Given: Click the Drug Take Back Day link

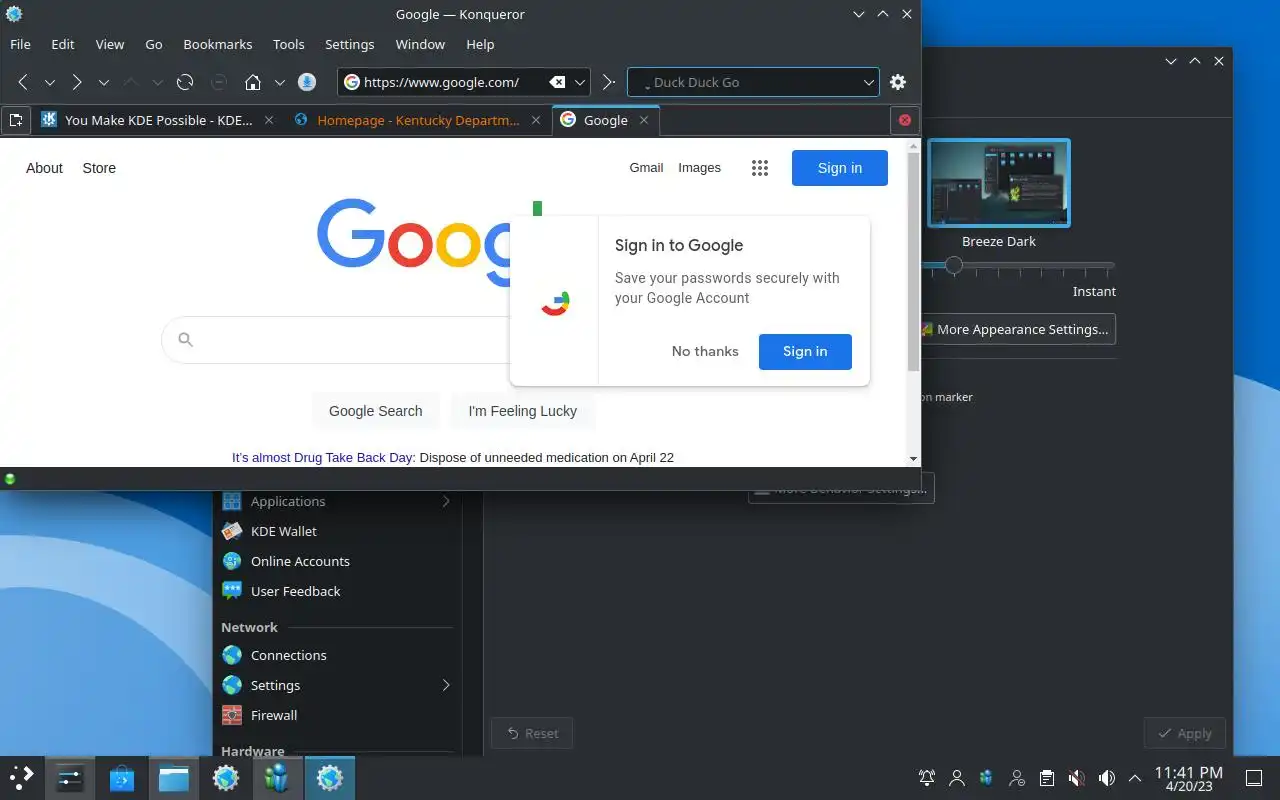Looking at the screenshot, I should tap(323, 457).
